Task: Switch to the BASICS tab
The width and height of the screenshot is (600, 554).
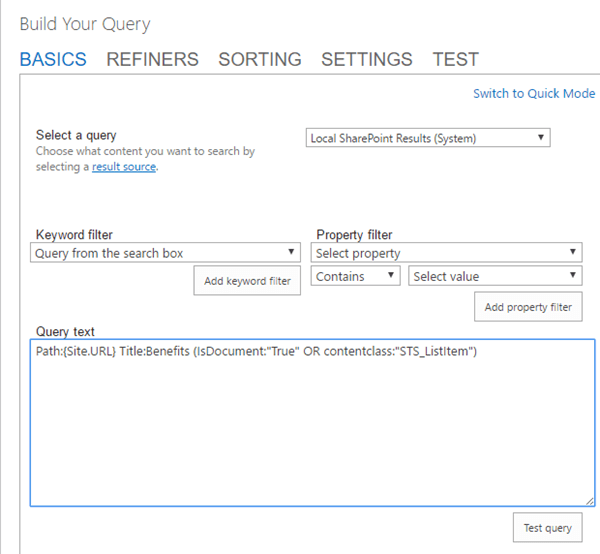Action: (53, 60)
